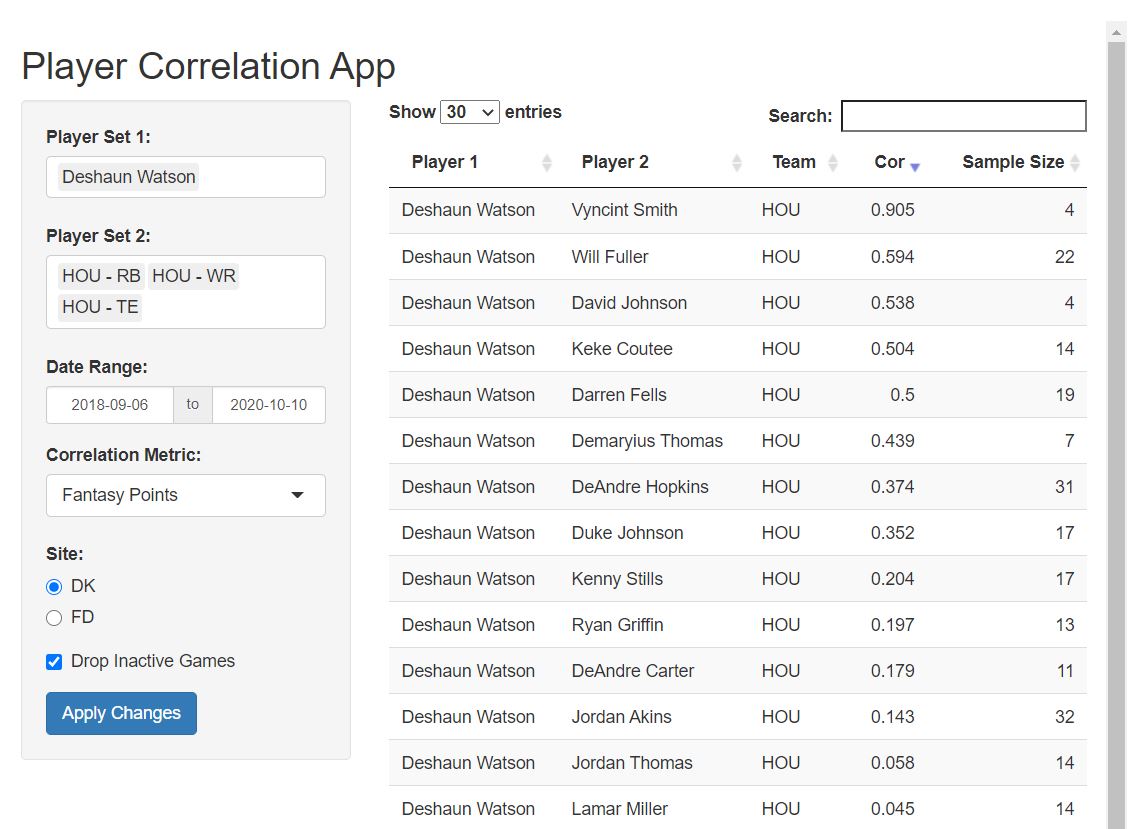Click scrollbar up arrow
This screenshot has height=829, width=1135.
1117,32
